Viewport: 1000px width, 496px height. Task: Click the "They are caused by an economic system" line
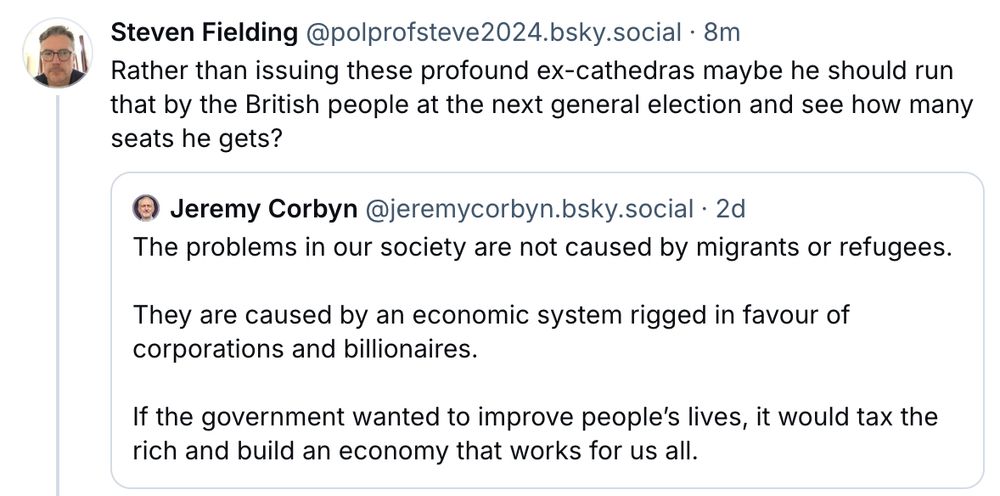point(491,315)
